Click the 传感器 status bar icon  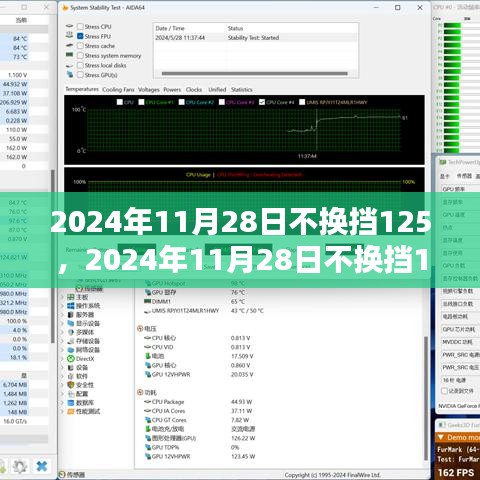point(62,474)
